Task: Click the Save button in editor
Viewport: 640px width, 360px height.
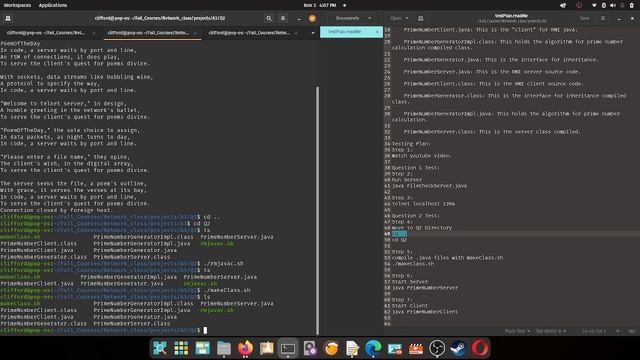Action: [x=584, y=18]
